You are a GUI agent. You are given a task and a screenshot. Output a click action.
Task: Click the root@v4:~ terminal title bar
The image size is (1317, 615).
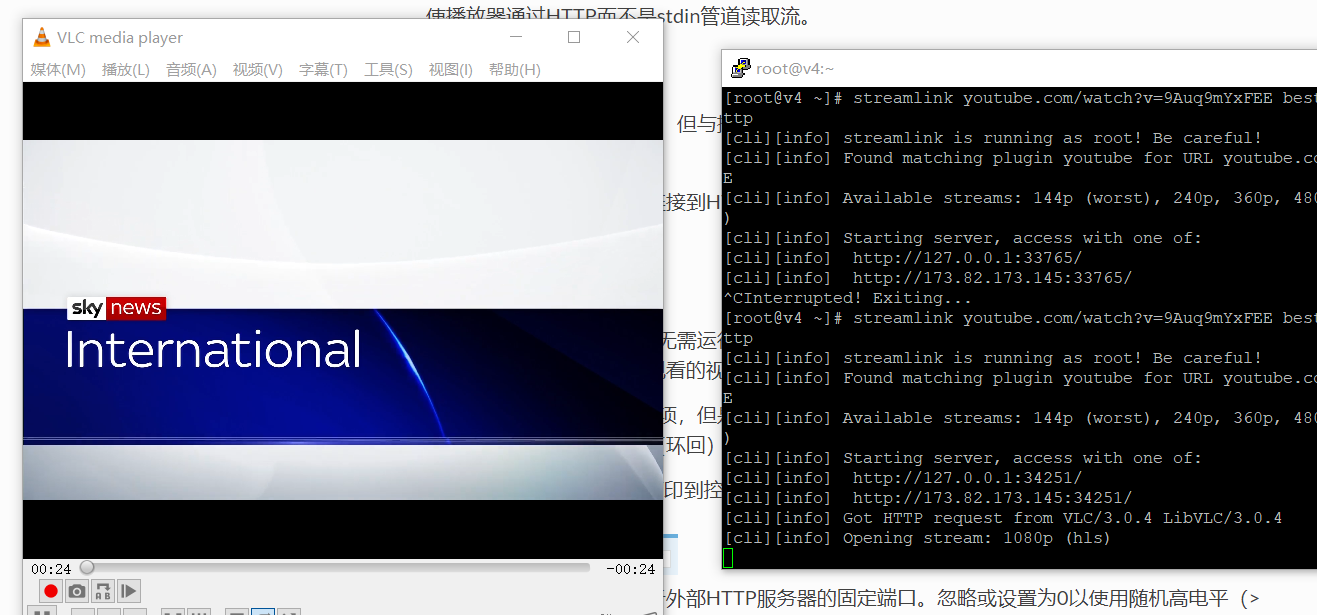click(1000, 68)
